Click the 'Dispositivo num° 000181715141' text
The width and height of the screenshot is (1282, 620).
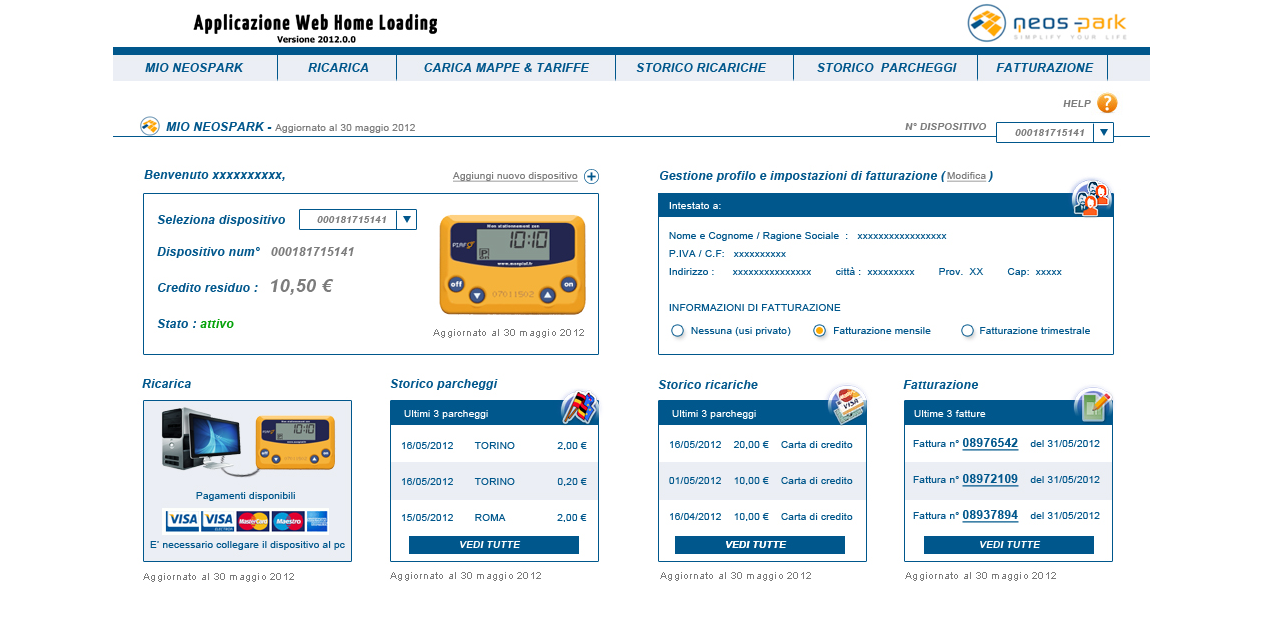pos(256,252)
